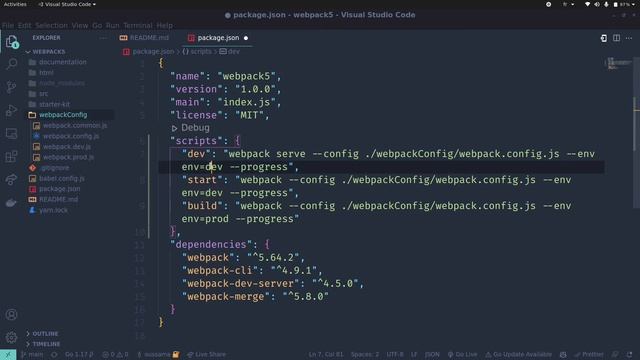Screen dimensions: 640x360
Task: Expand the documentation folder
Action: tap(58, 62)
